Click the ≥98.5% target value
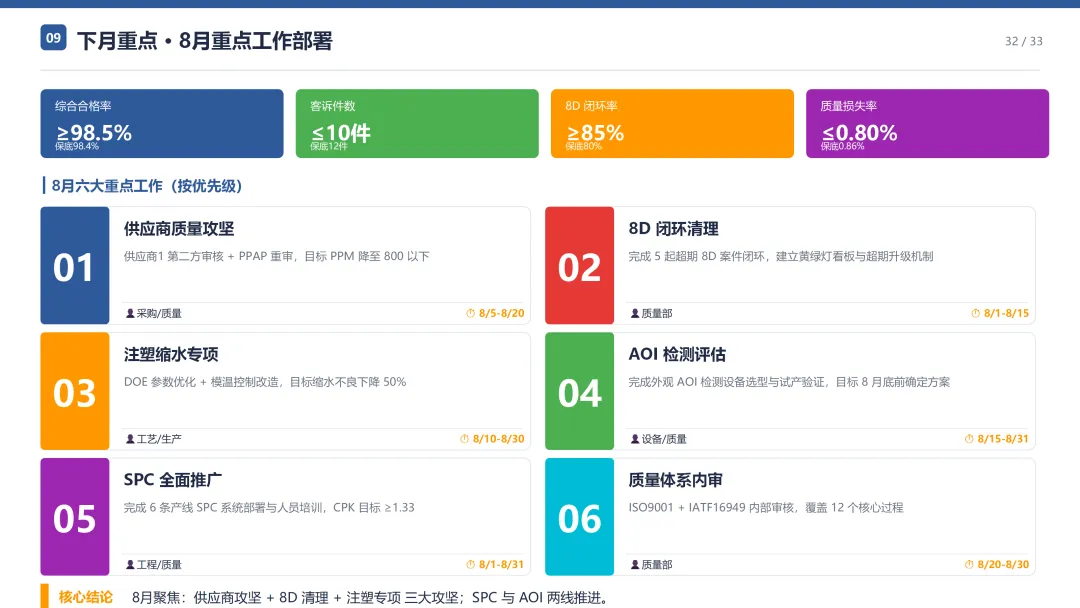Screen dimensions: 1080x608 (94, 132)
